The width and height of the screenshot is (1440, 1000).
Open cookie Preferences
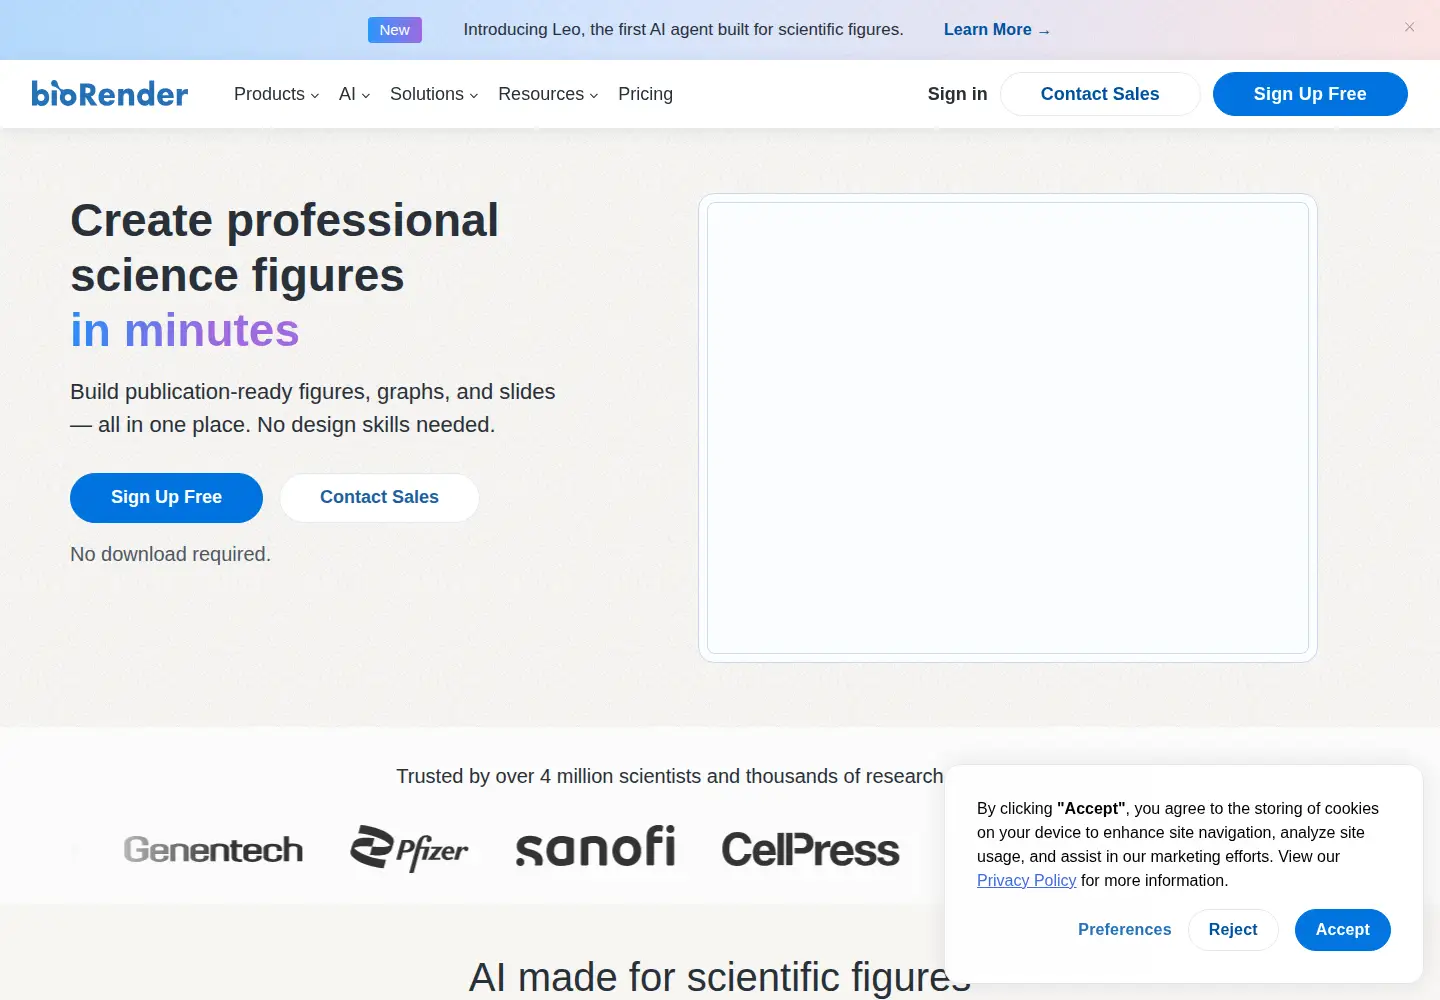coord(1124,930)
